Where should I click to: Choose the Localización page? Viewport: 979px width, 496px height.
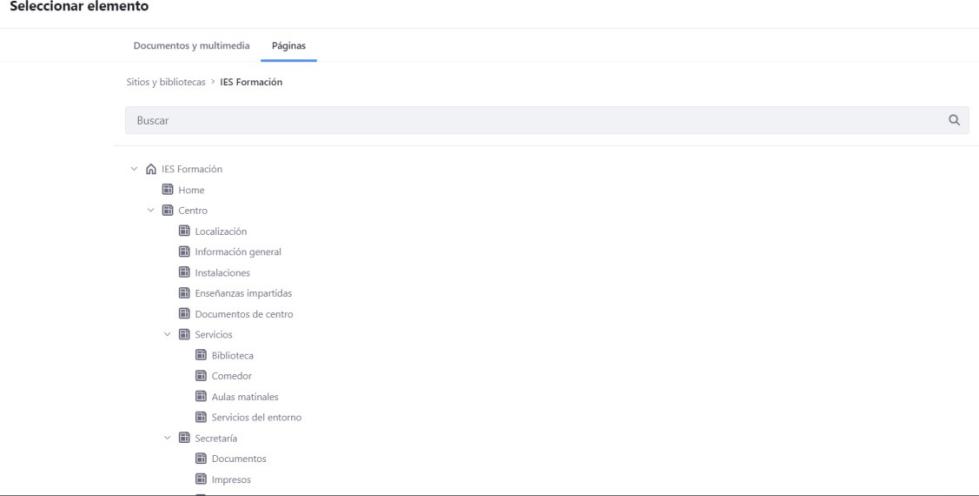coord(221,231)
